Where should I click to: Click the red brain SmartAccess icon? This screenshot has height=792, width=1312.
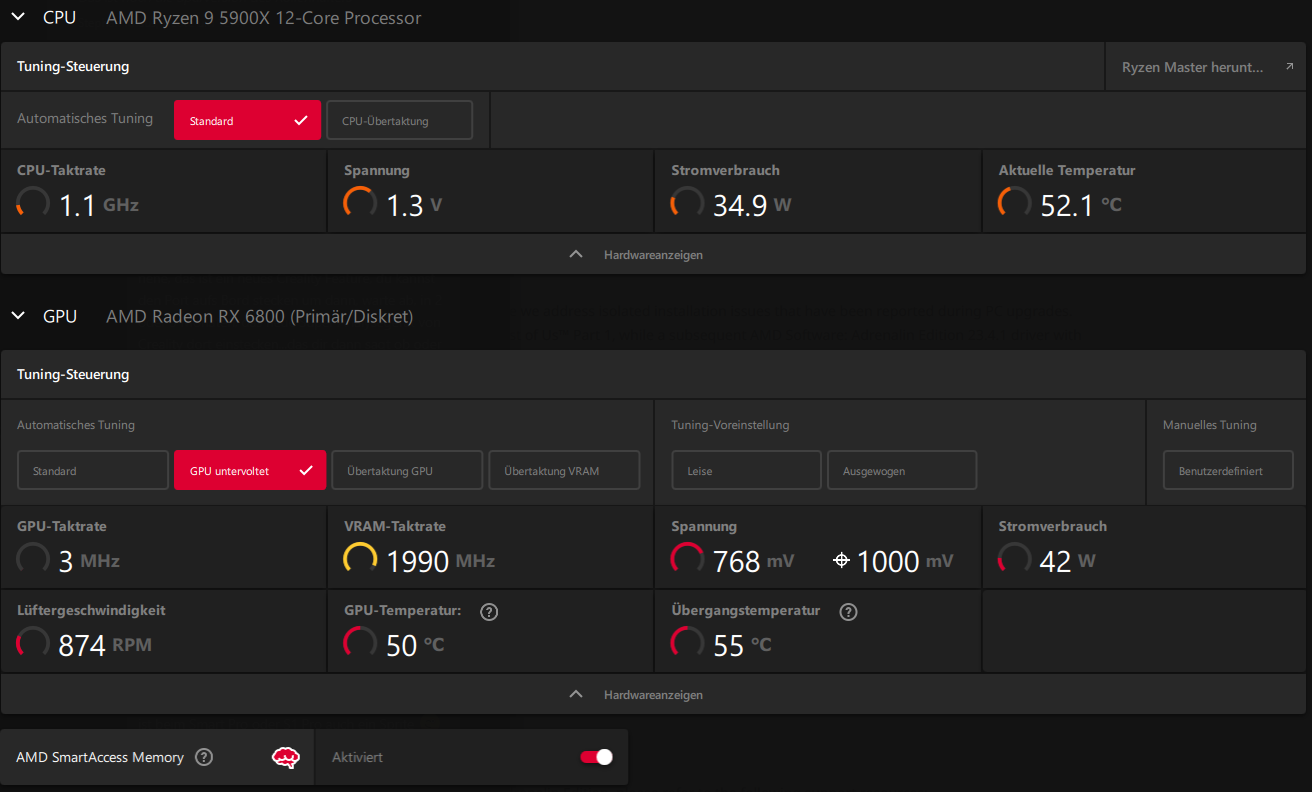tap(286, 757)
